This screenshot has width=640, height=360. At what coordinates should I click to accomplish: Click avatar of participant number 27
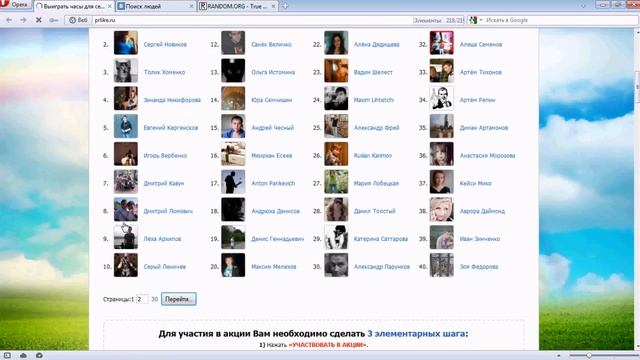(336, 182)
